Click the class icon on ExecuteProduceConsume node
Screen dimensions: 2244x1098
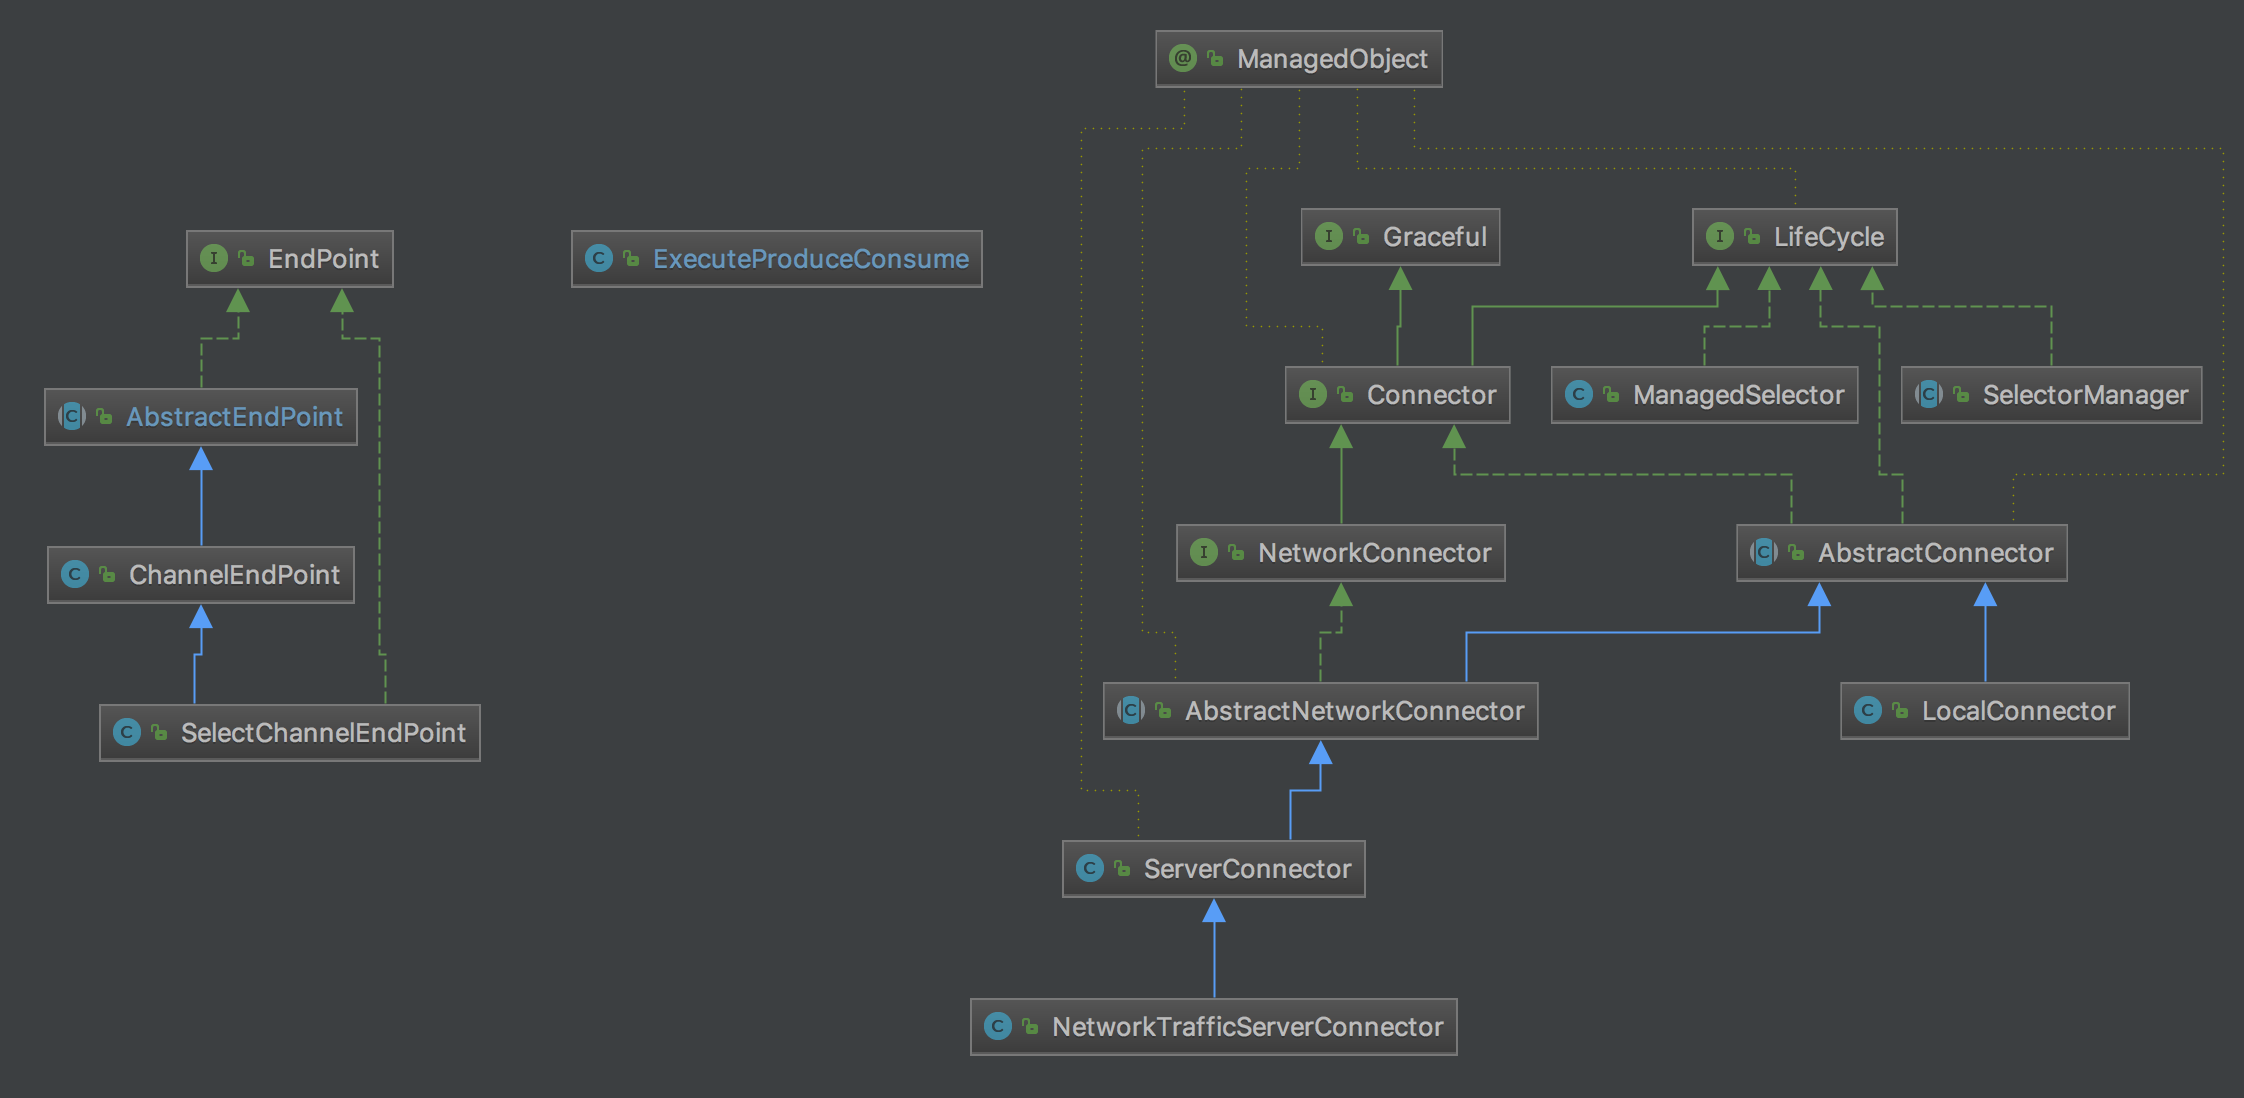[x=598, y=258]
